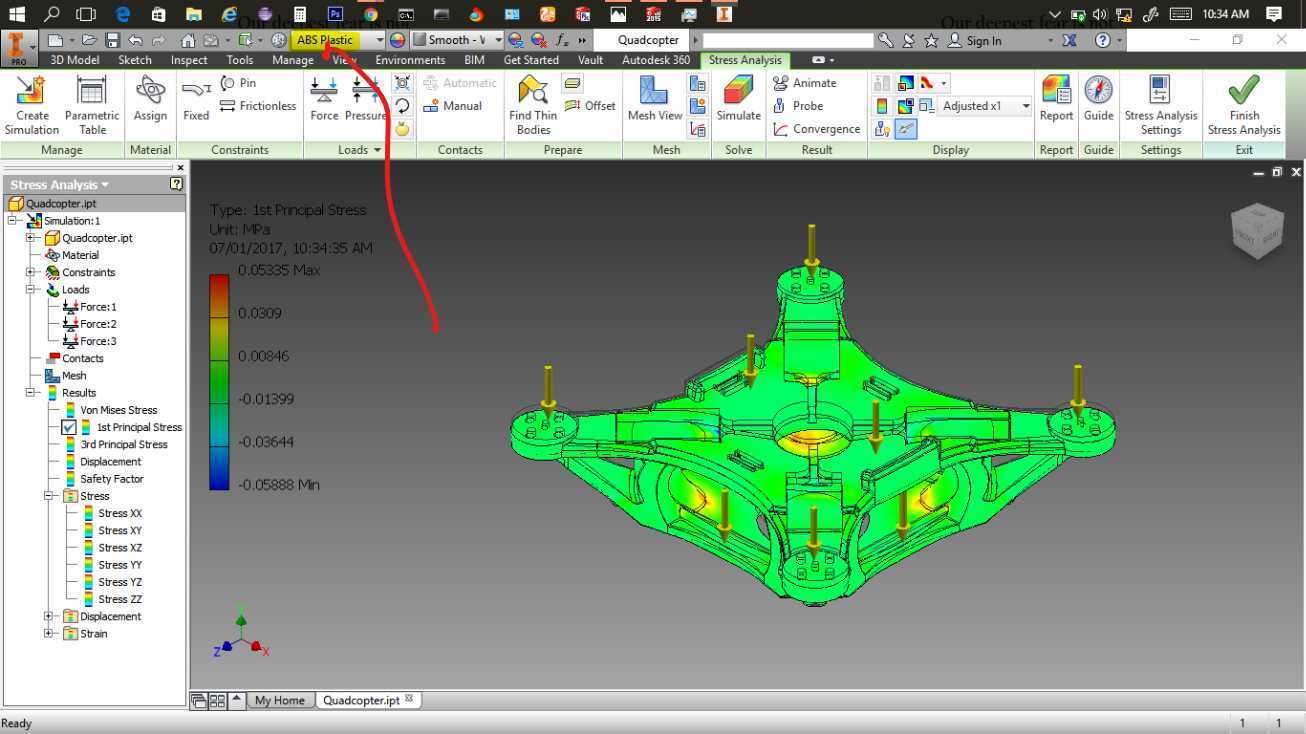Click the clock in the Windows taskbar
This screenshot has height=734, width=1306.
click(1225, 14)
